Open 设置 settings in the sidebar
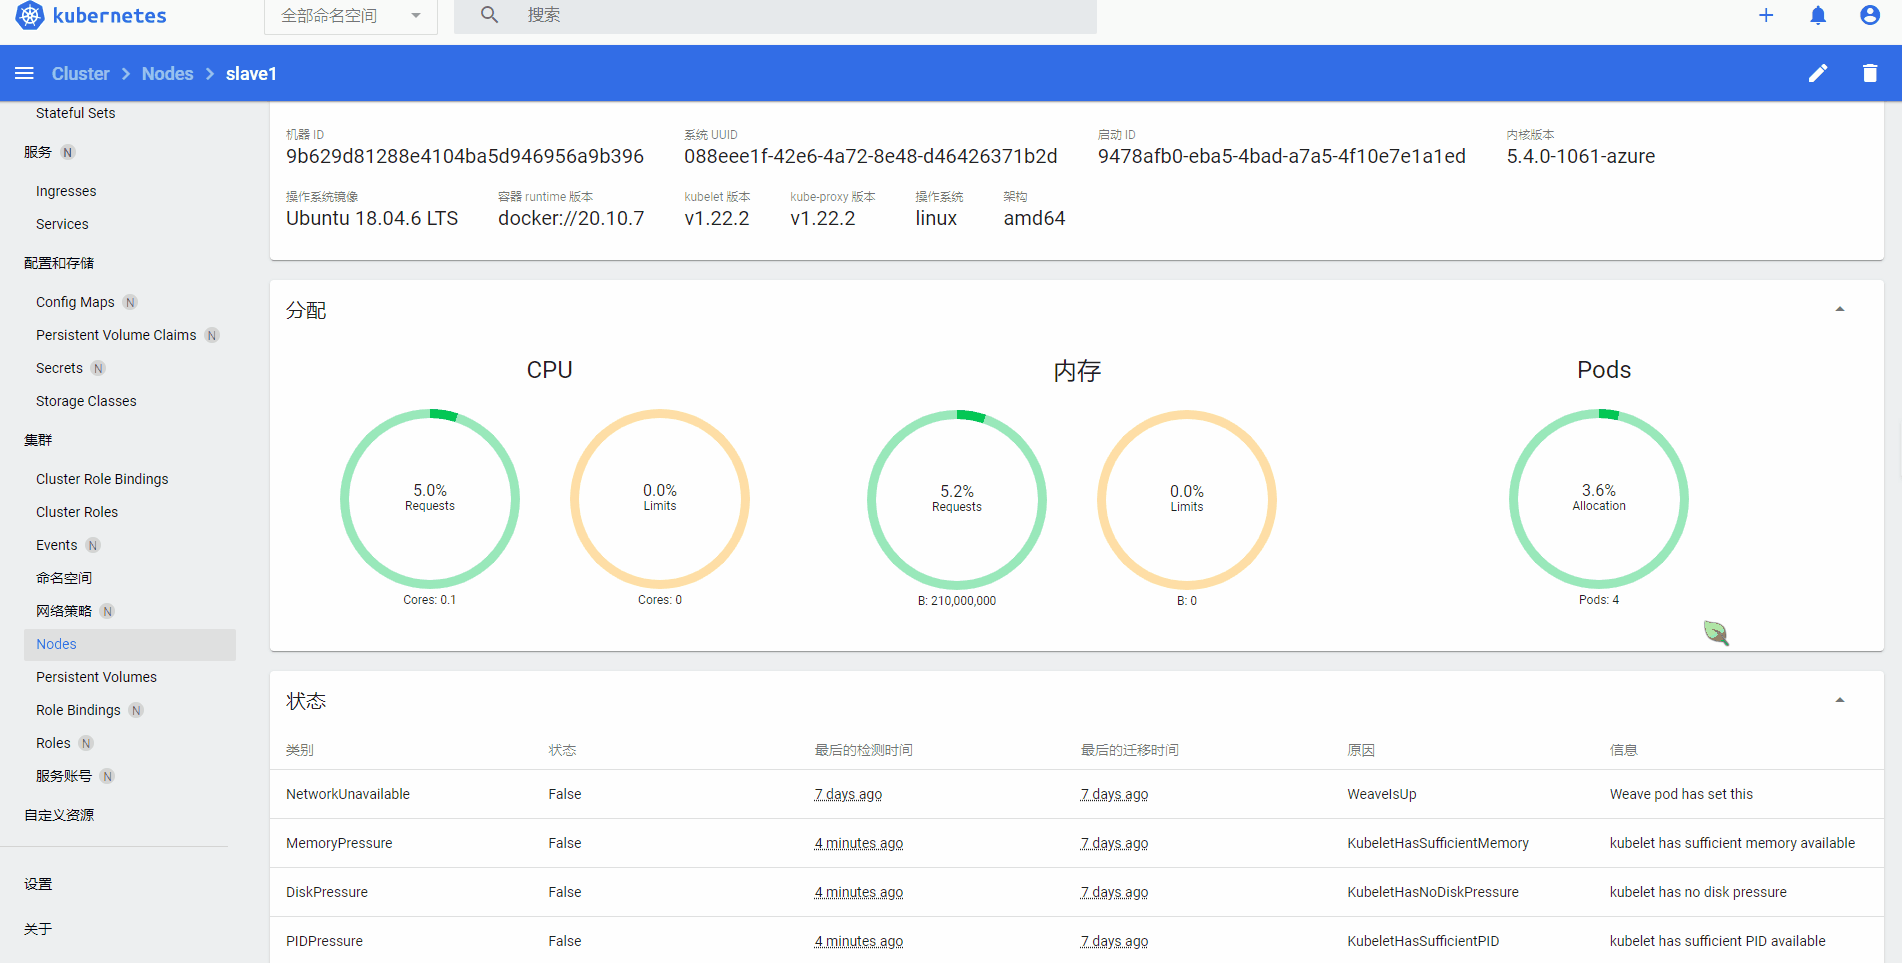 pos(38,884)
